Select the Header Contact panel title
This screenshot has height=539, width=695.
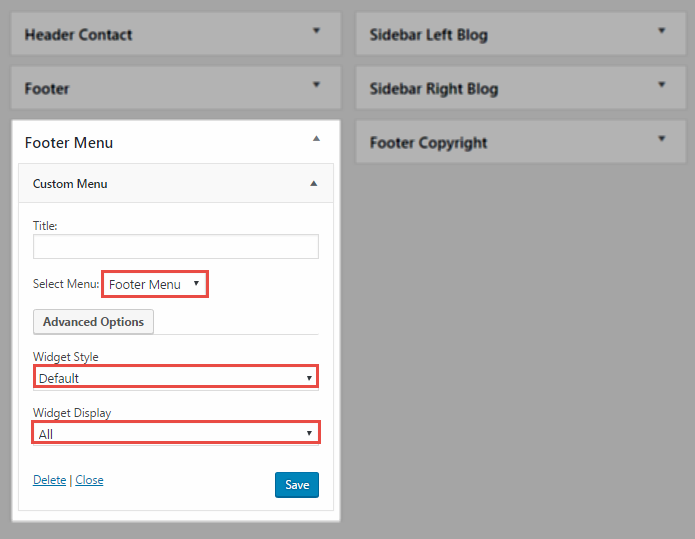78,35
